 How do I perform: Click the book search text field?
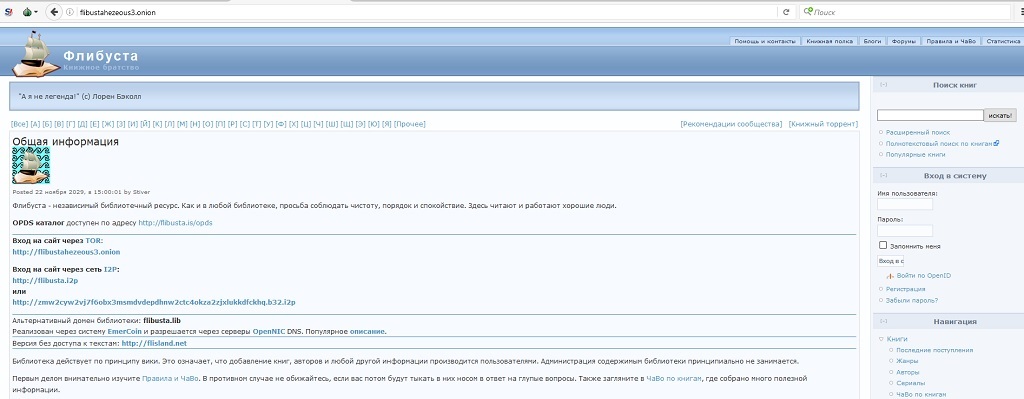point(930,115)
